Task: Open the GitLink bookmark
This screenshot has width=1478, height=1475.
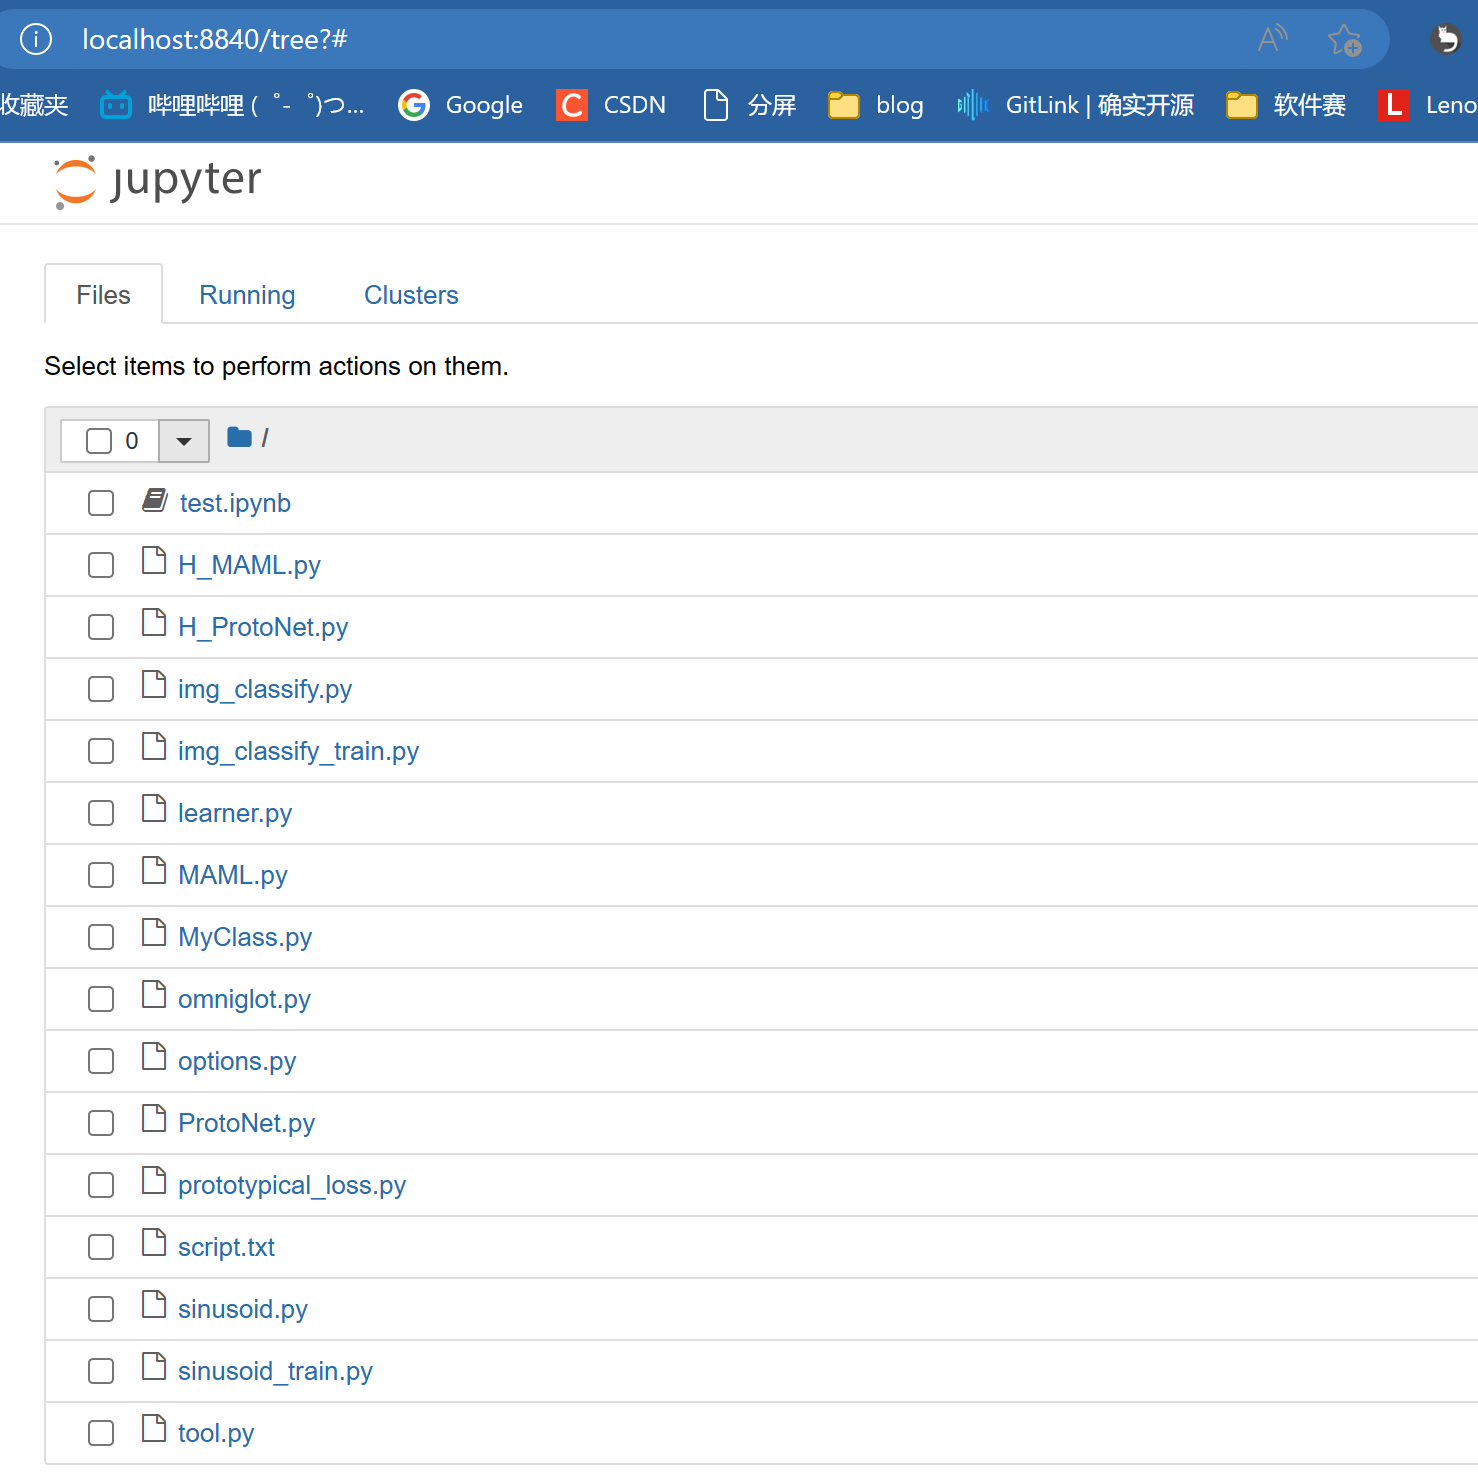Action: tap(1075, 105)
